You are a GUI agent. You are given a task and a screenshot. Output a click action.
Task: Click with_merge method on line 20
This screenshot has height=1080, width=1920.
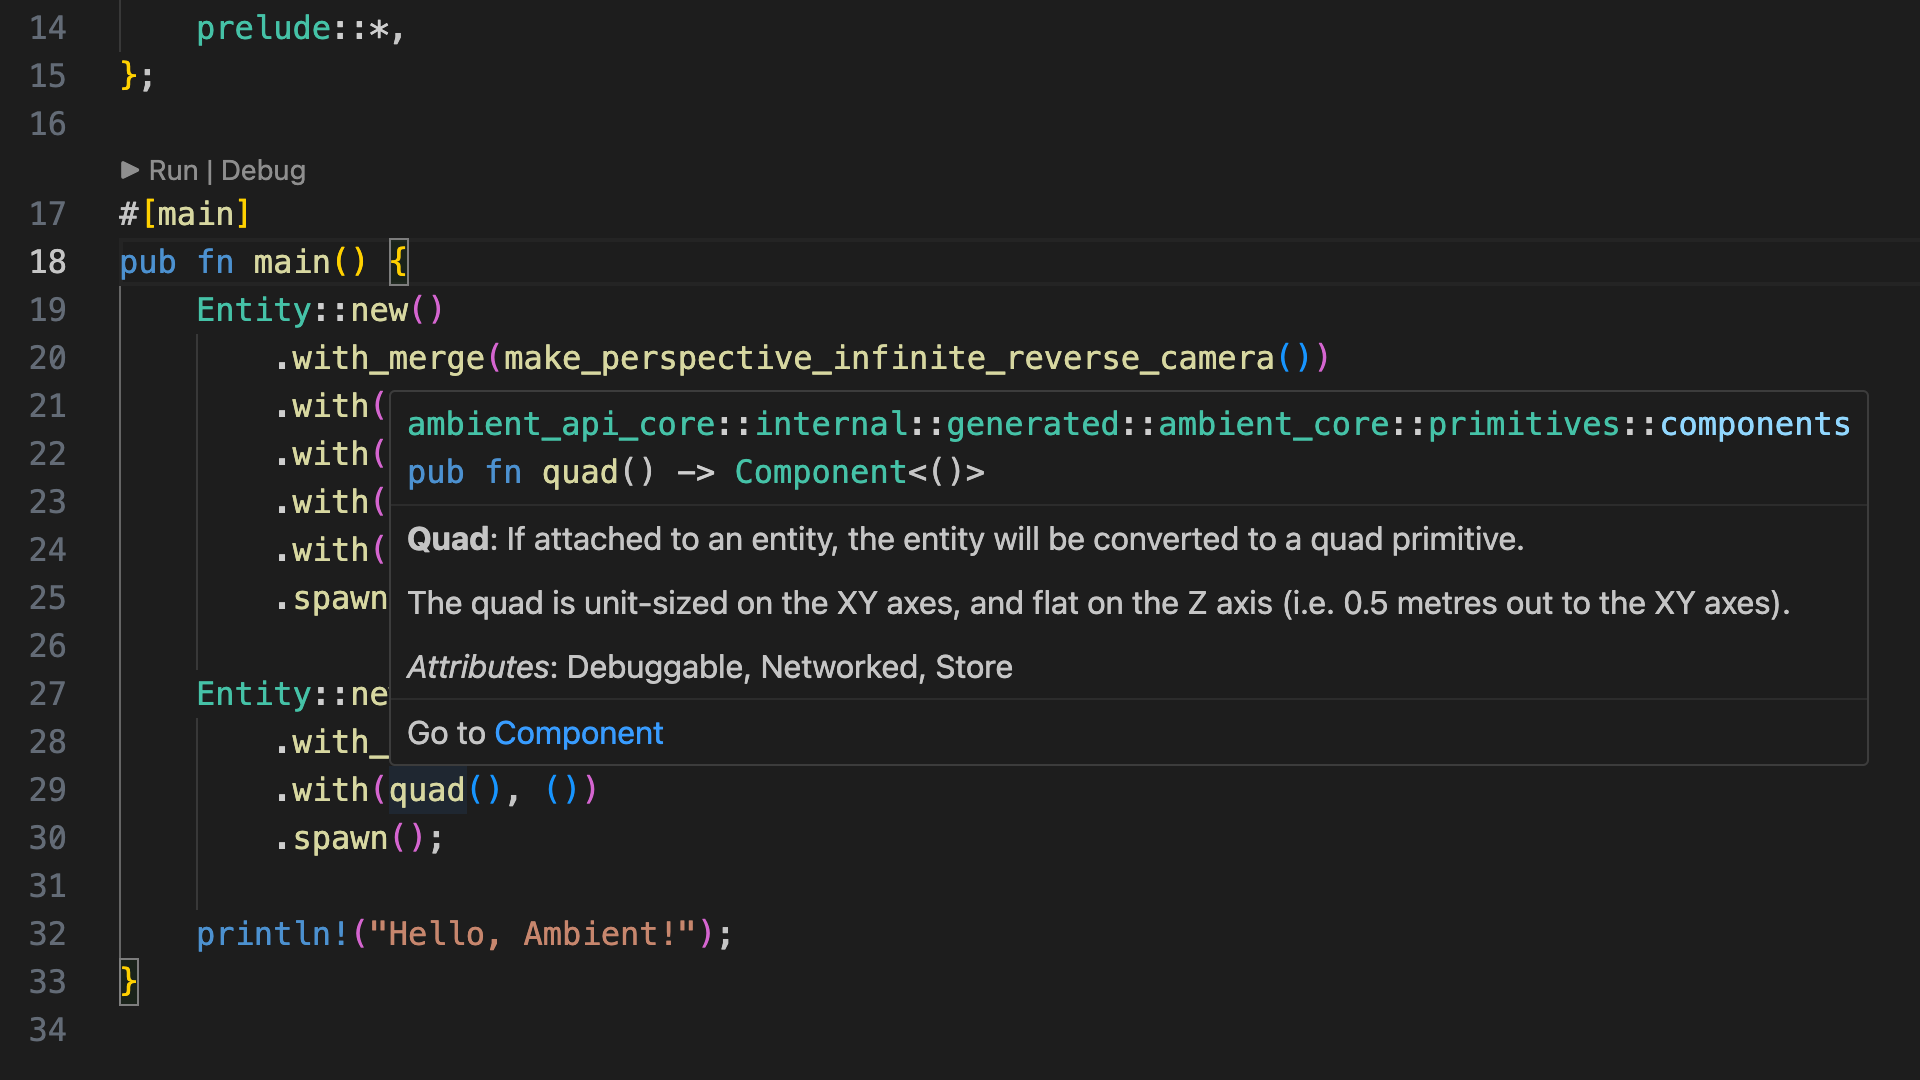tap(388, 358)
